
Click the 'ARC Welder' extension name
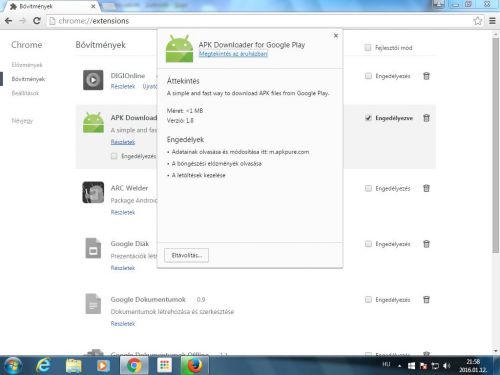129,188
